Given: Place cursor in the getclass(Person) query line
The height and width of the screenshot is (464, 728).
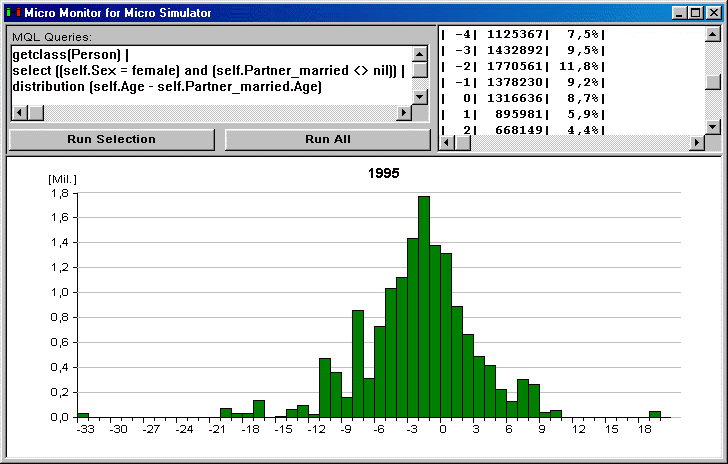Looking at the screenshot, I should pyautogui.click(x=70, y=54).
